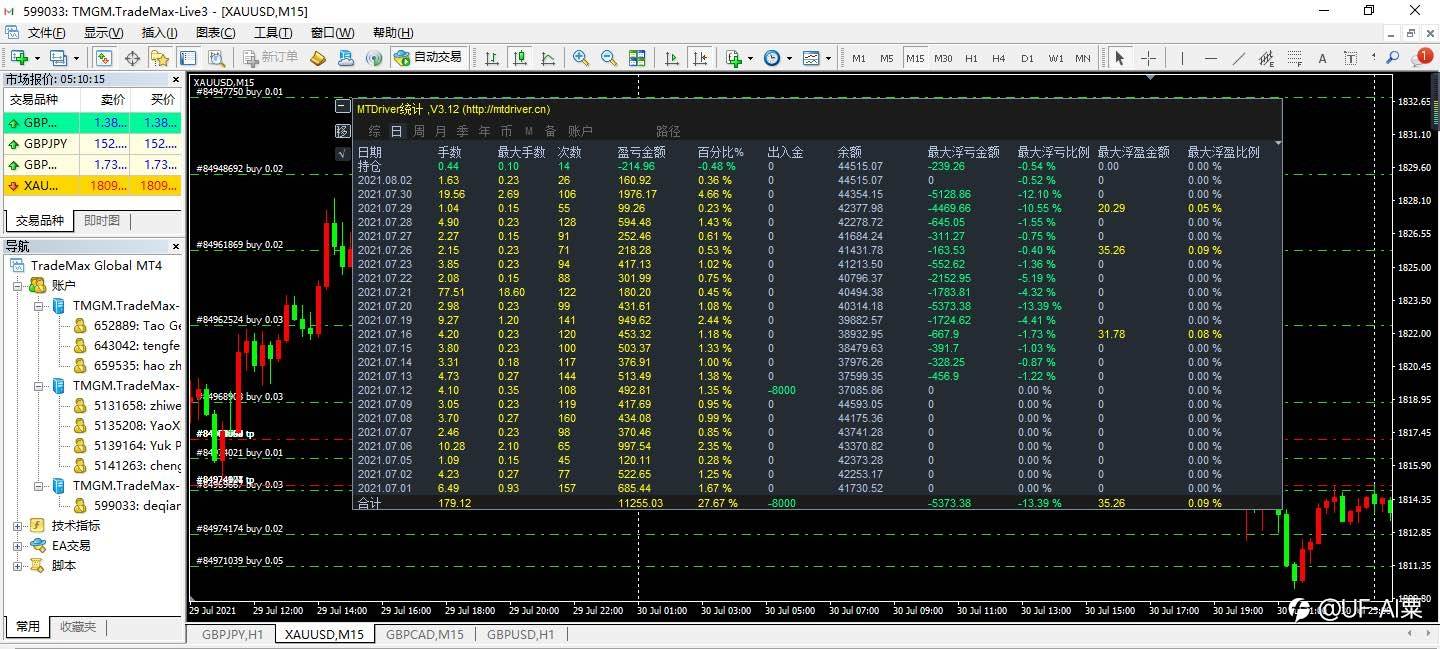This screenshot has width=1440, height=649.
Task: Switch chart to bar chart type
Action: pyautogui.click(x=492, y=58)
